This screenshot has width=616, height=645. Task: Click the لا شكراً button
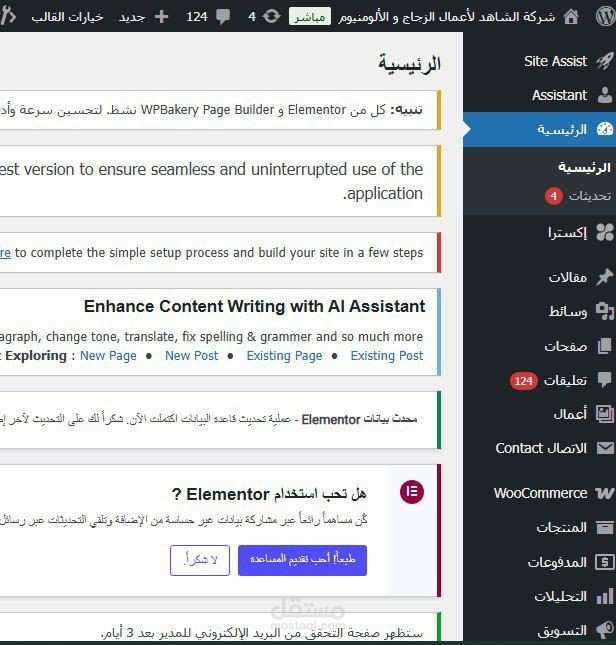coord(200,560)
